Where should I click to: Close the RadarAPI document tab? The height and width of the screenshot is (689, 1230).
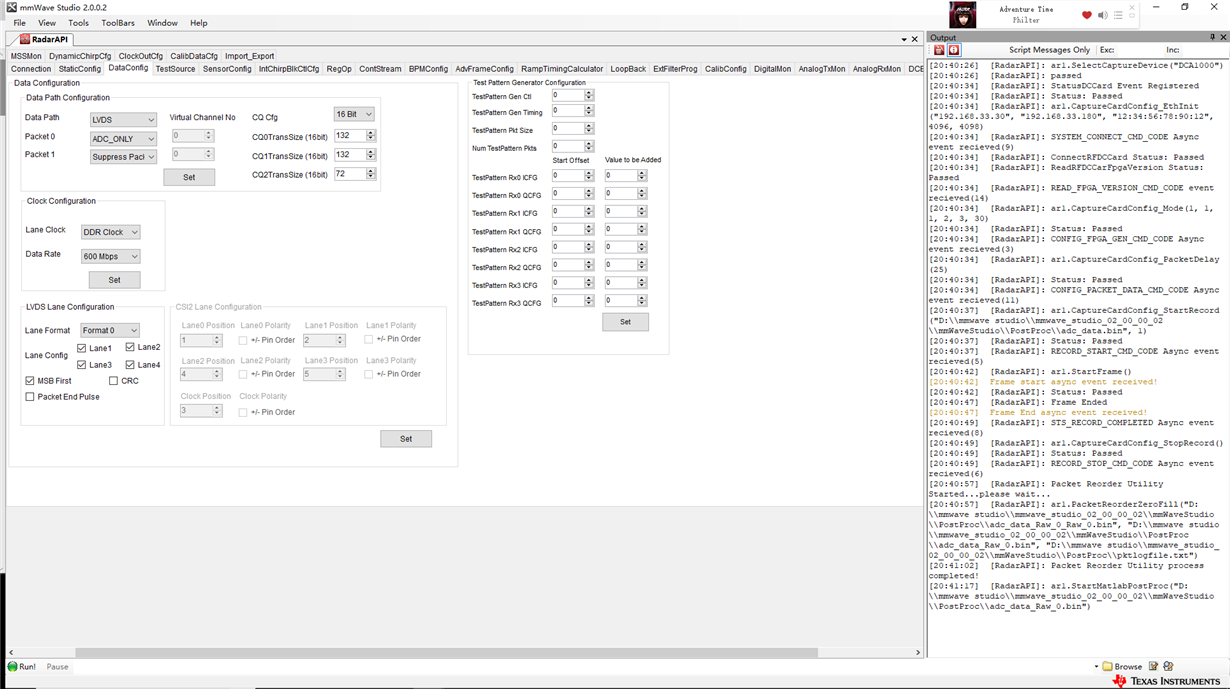[x=915, y=39]
